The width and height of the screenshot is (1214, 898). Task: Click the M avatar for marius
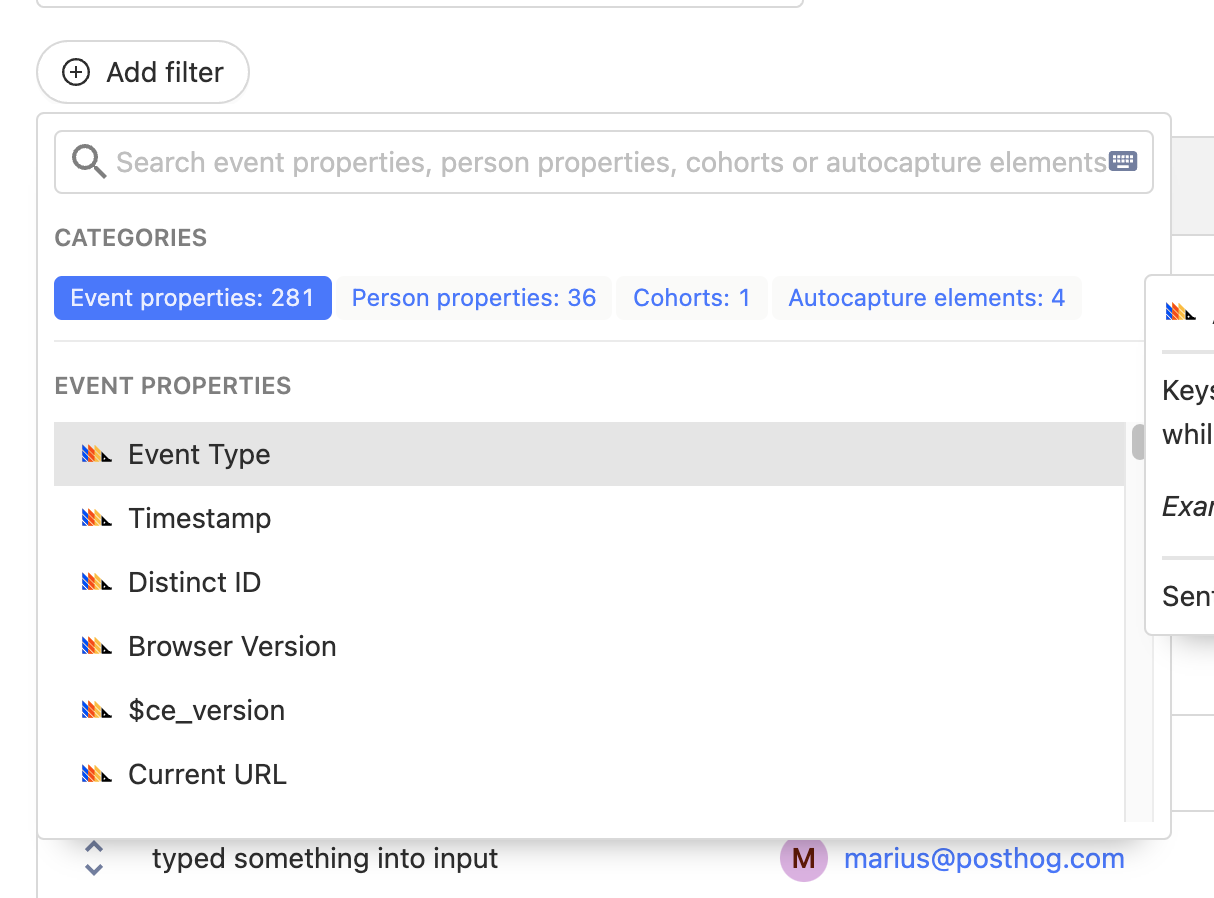803,858
